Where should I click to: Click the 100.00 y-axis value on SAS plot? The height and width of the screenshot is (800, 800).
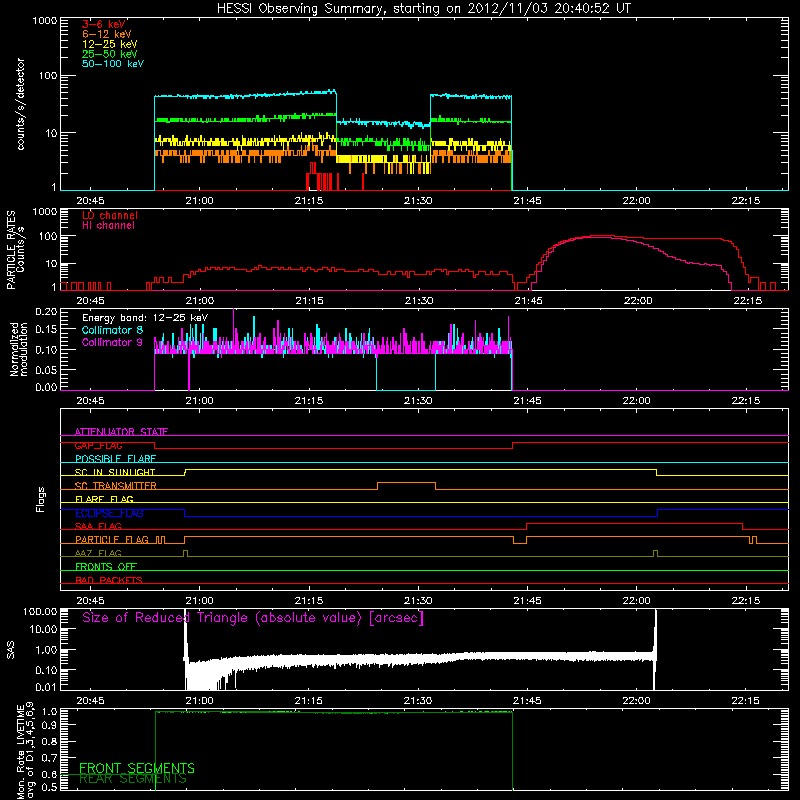(x=40, y=611)
